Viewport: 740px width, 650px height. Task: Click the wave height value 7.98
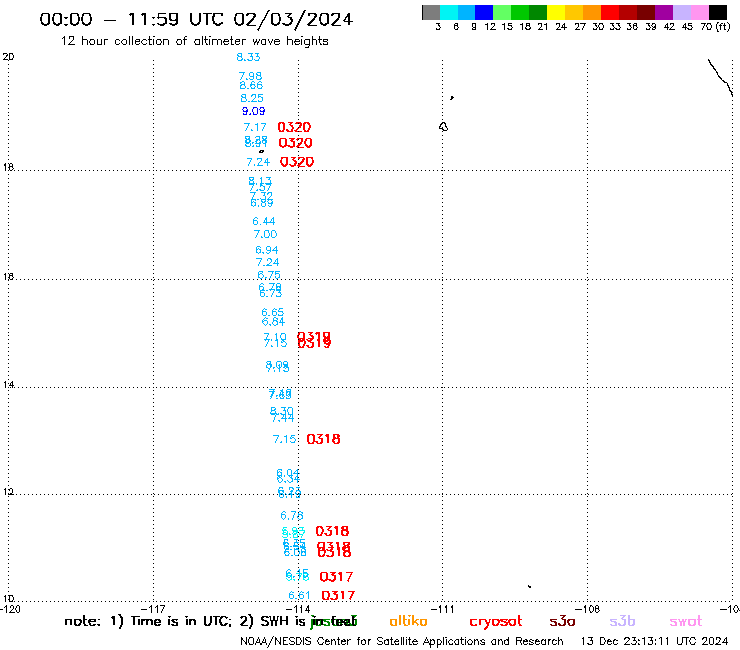250,76
